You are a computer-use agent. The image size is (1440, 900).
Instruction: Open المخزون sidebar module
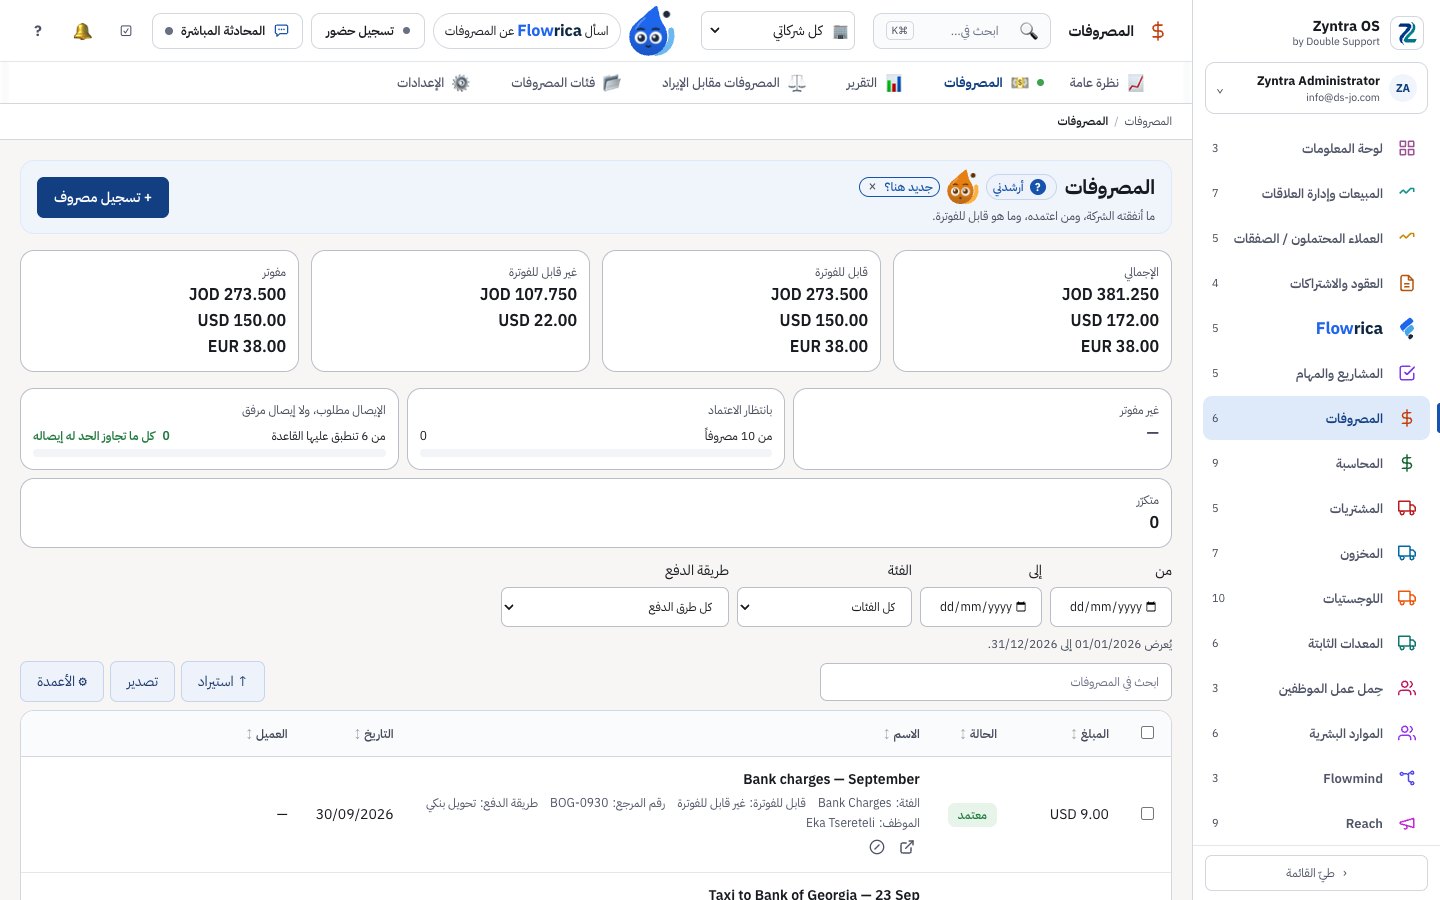(x=1315, y=553)
